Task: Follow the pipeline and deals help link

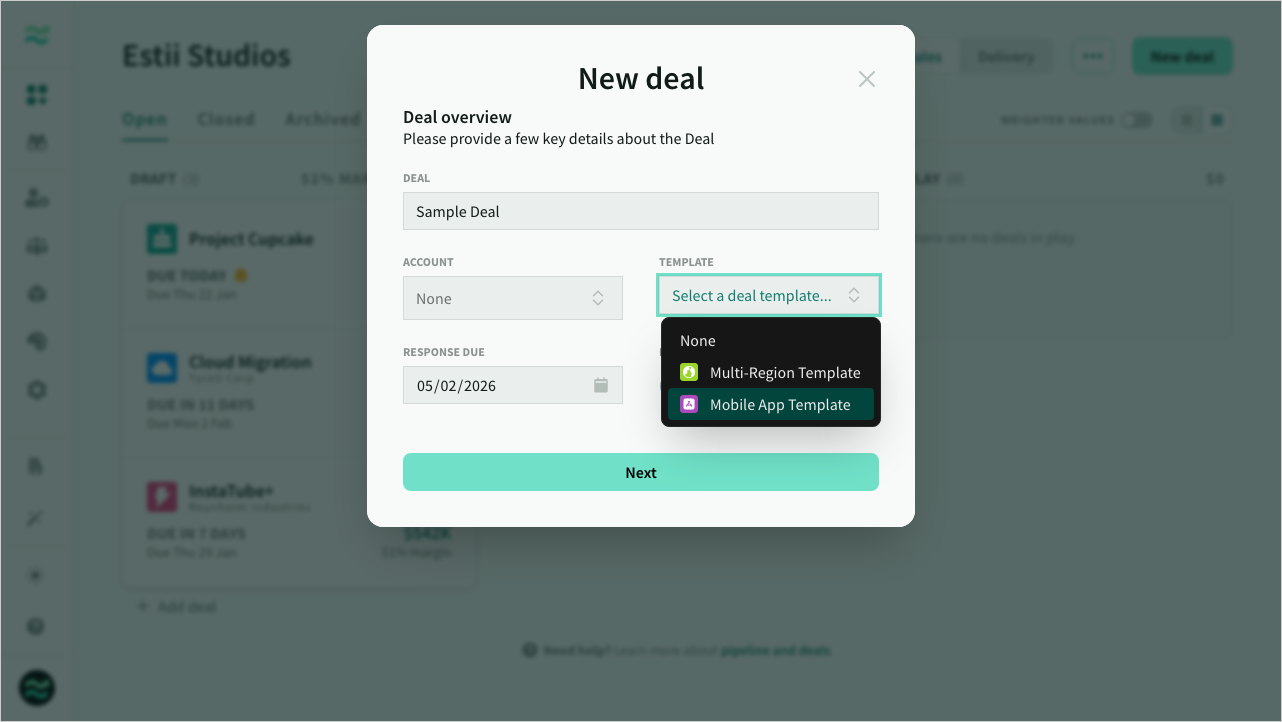Action: (x=776, y=650)
